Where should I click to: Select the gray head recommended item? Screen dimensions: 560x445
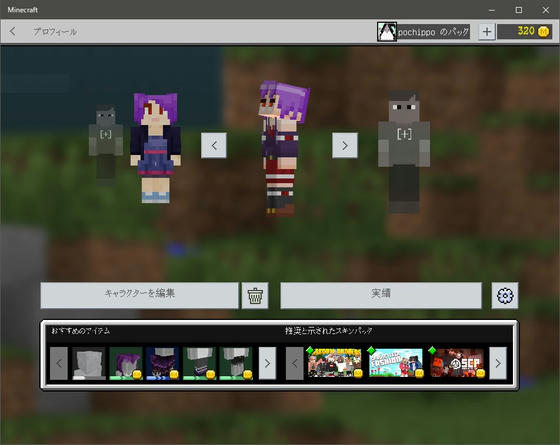tap(89, 363)
